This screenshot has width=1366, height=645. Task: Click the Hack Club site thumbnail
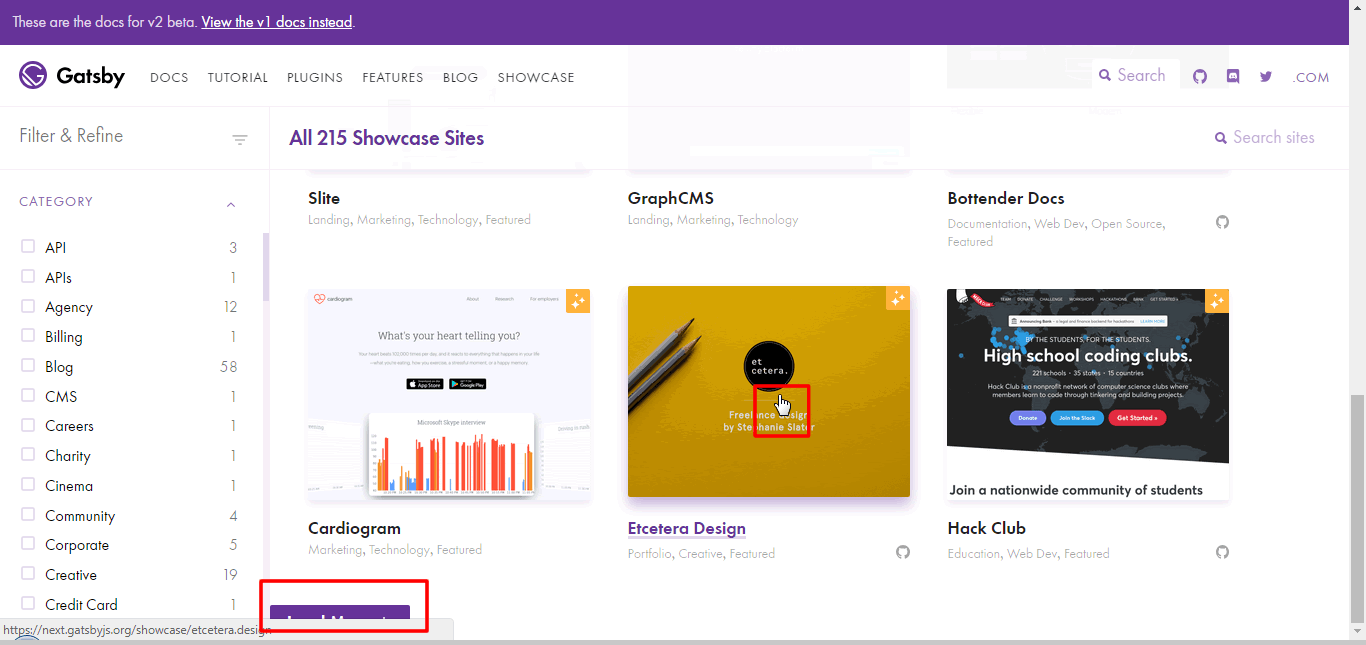point(1088,394)
